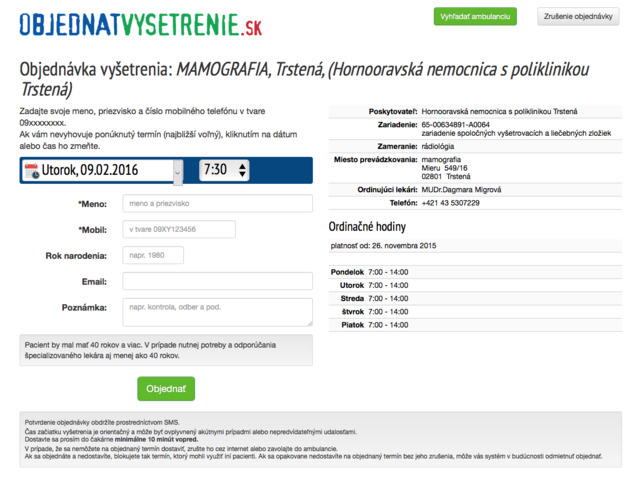This screenshot has height=487, width=640.
Task: Click the 7:30 time selector
Action: pos(224,170)
